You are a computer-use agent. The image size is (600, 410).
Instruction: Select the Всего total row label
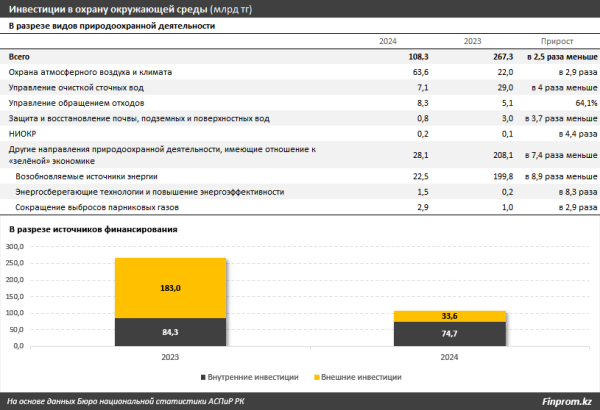click(x=19, y=59)
